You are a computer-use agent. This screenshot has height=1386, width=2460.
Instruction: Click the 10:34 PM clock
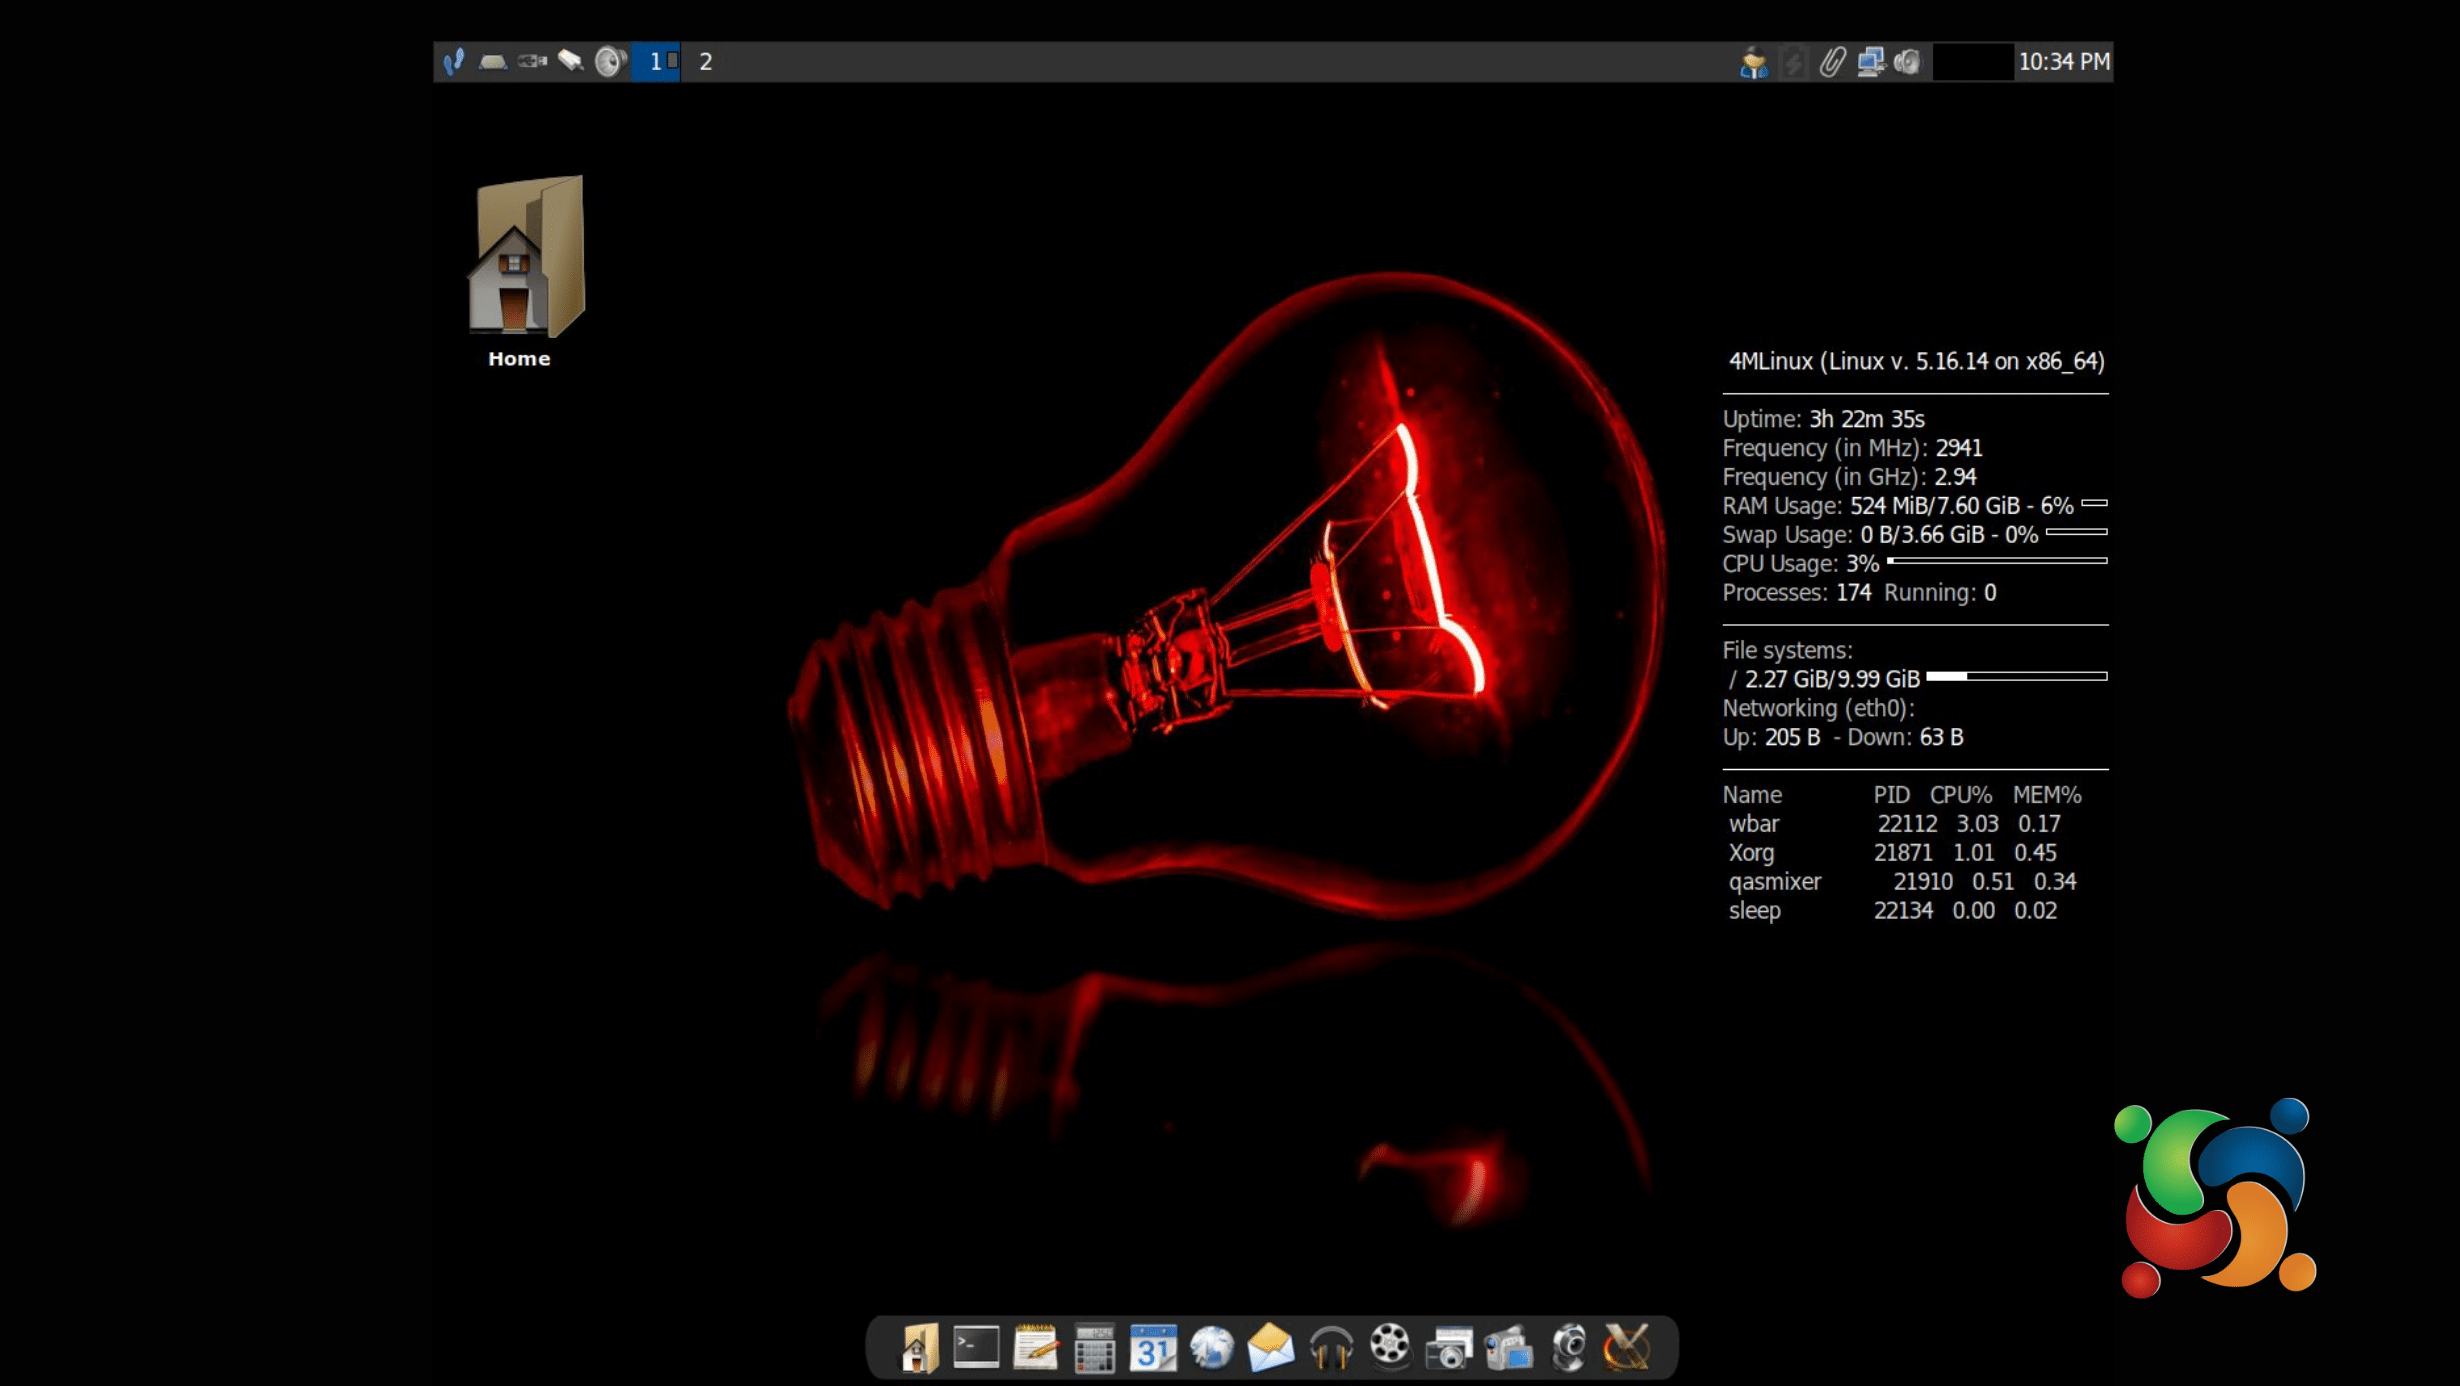[2064, 62]
